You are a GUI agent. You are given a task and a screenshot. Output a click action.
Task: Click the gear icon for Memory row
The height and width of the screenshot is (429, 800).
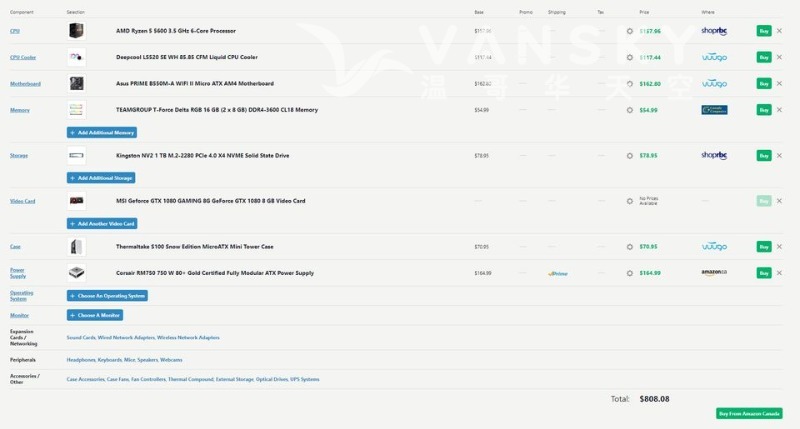coord(629,110)
